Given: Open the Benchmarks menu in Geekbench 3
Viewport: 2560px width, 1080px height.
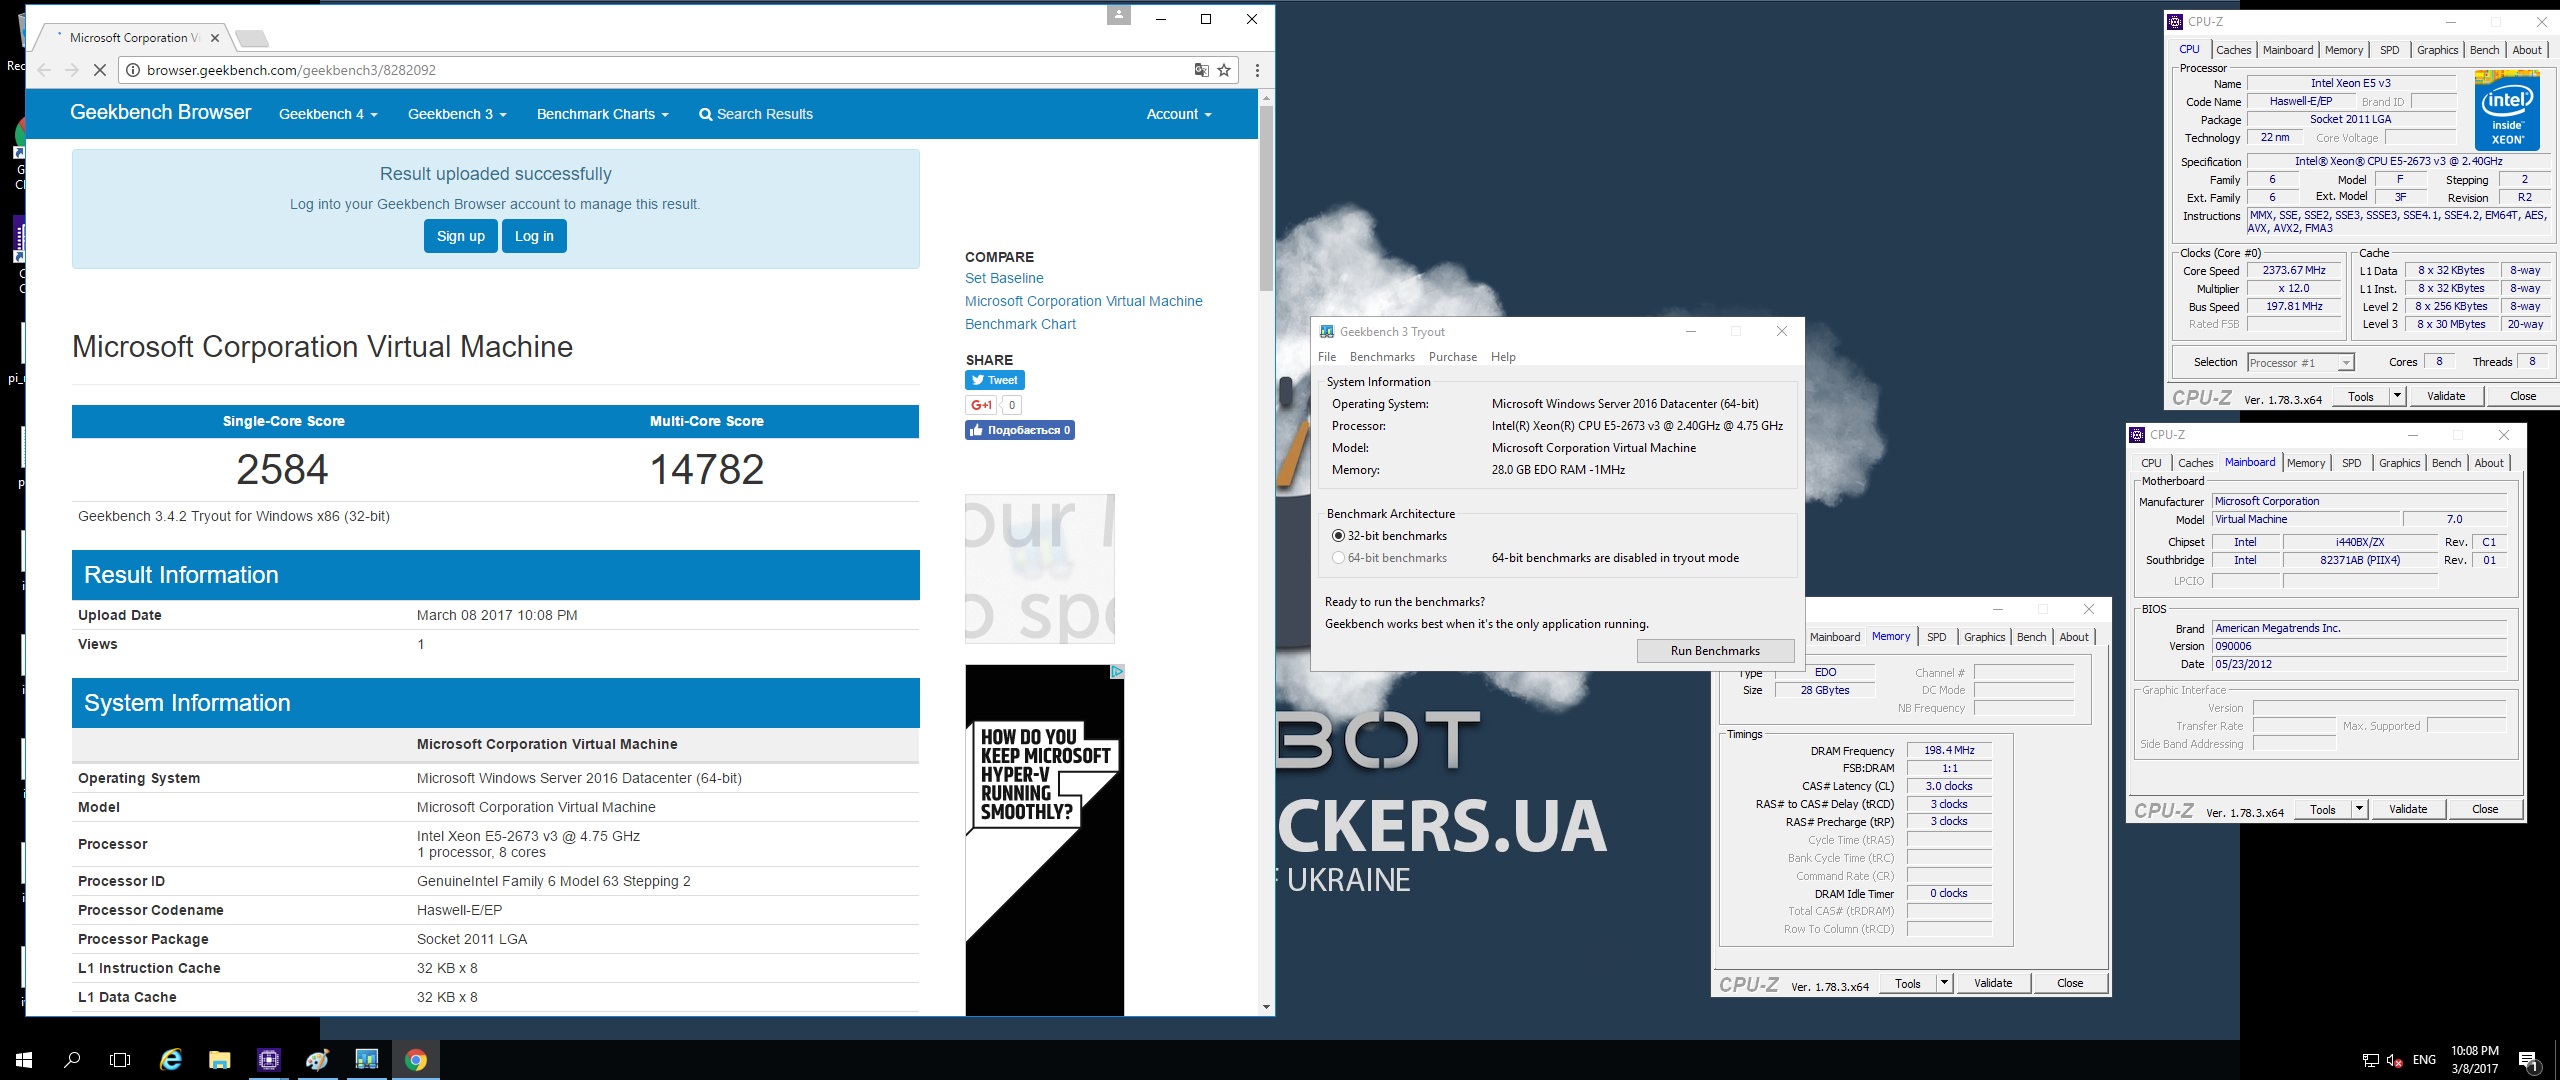Looking at the screenshot, I should 1382,357.
